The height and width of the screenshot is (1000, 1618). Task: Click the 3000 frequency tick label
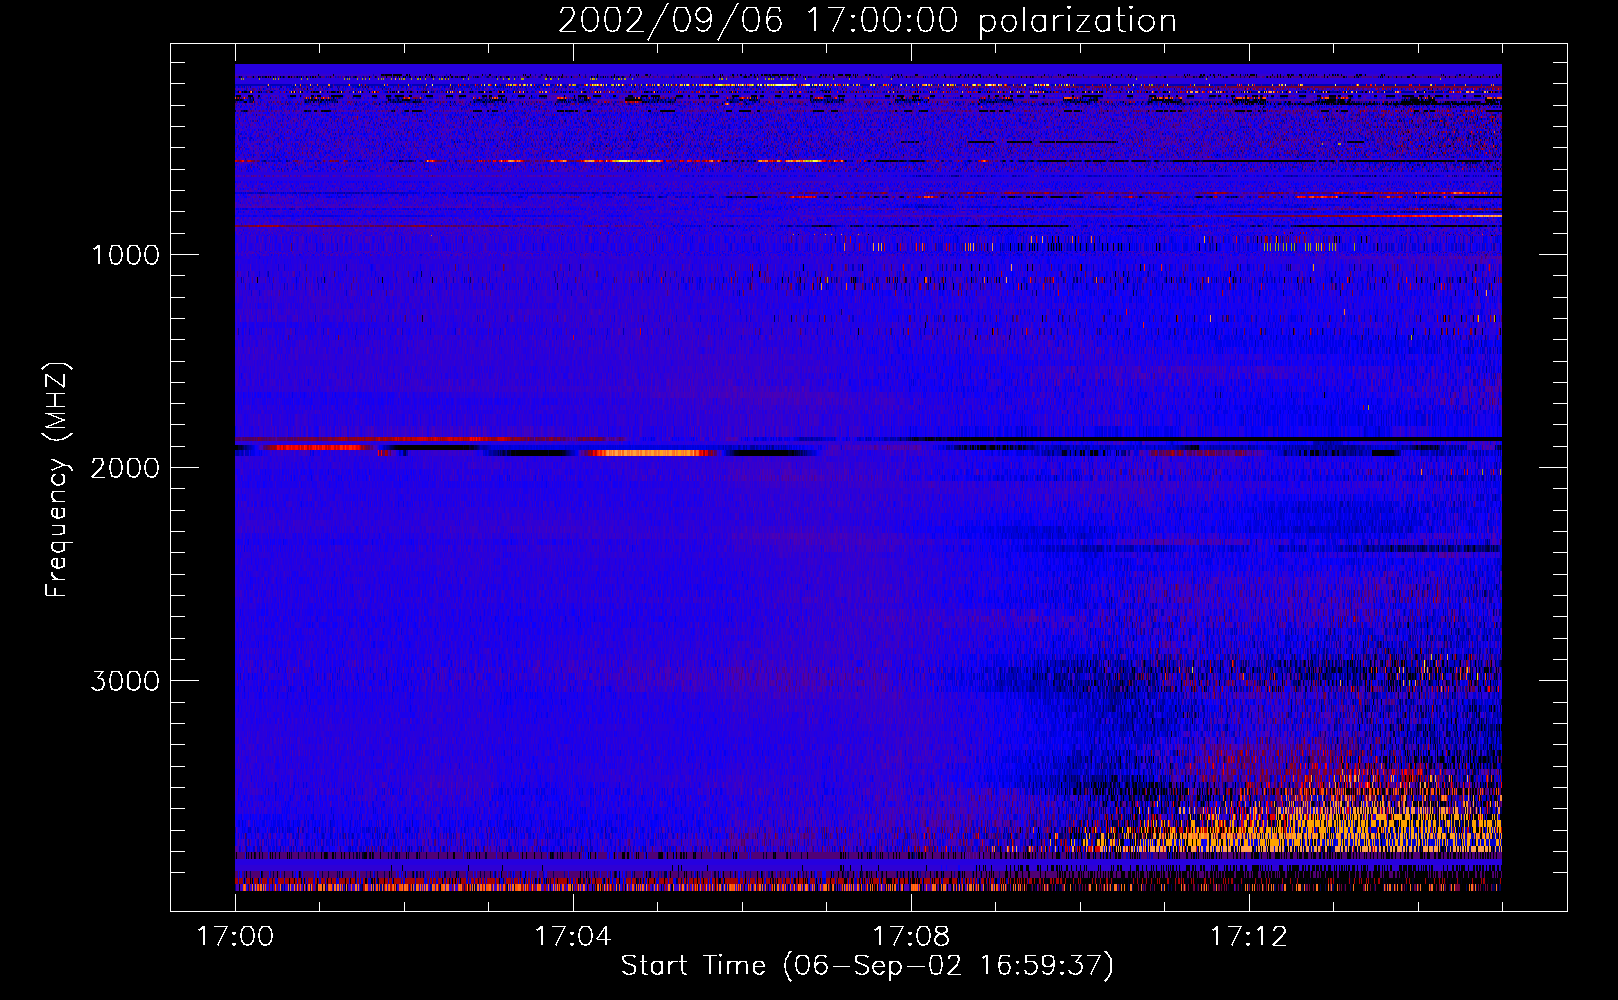[x=125, y=681]
